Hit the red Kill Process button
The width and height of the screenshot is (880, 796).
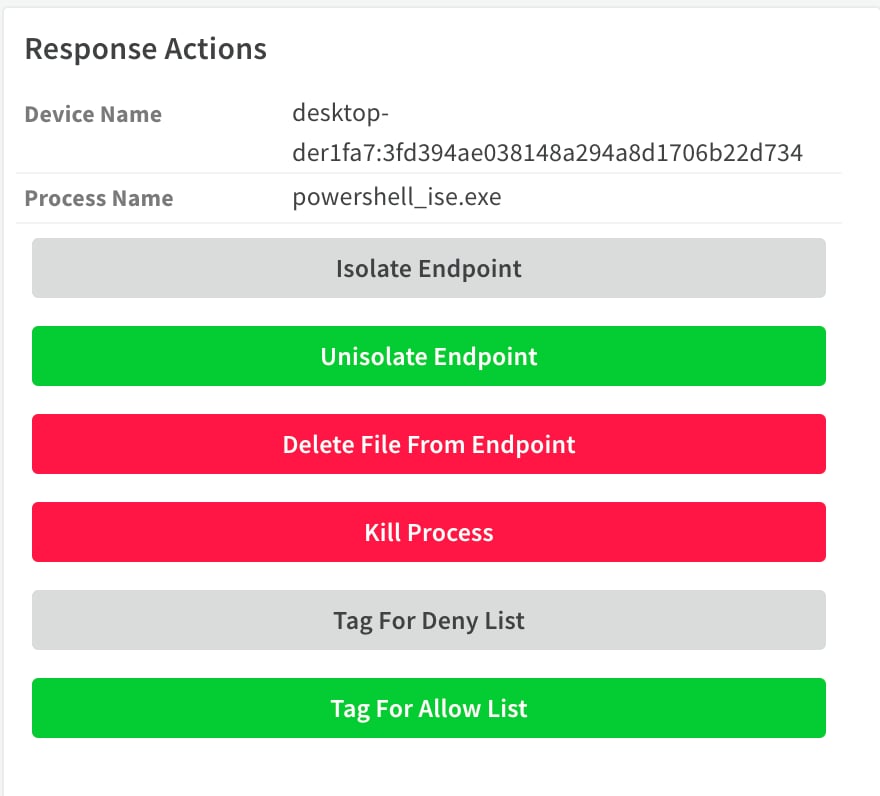(429, 532)
